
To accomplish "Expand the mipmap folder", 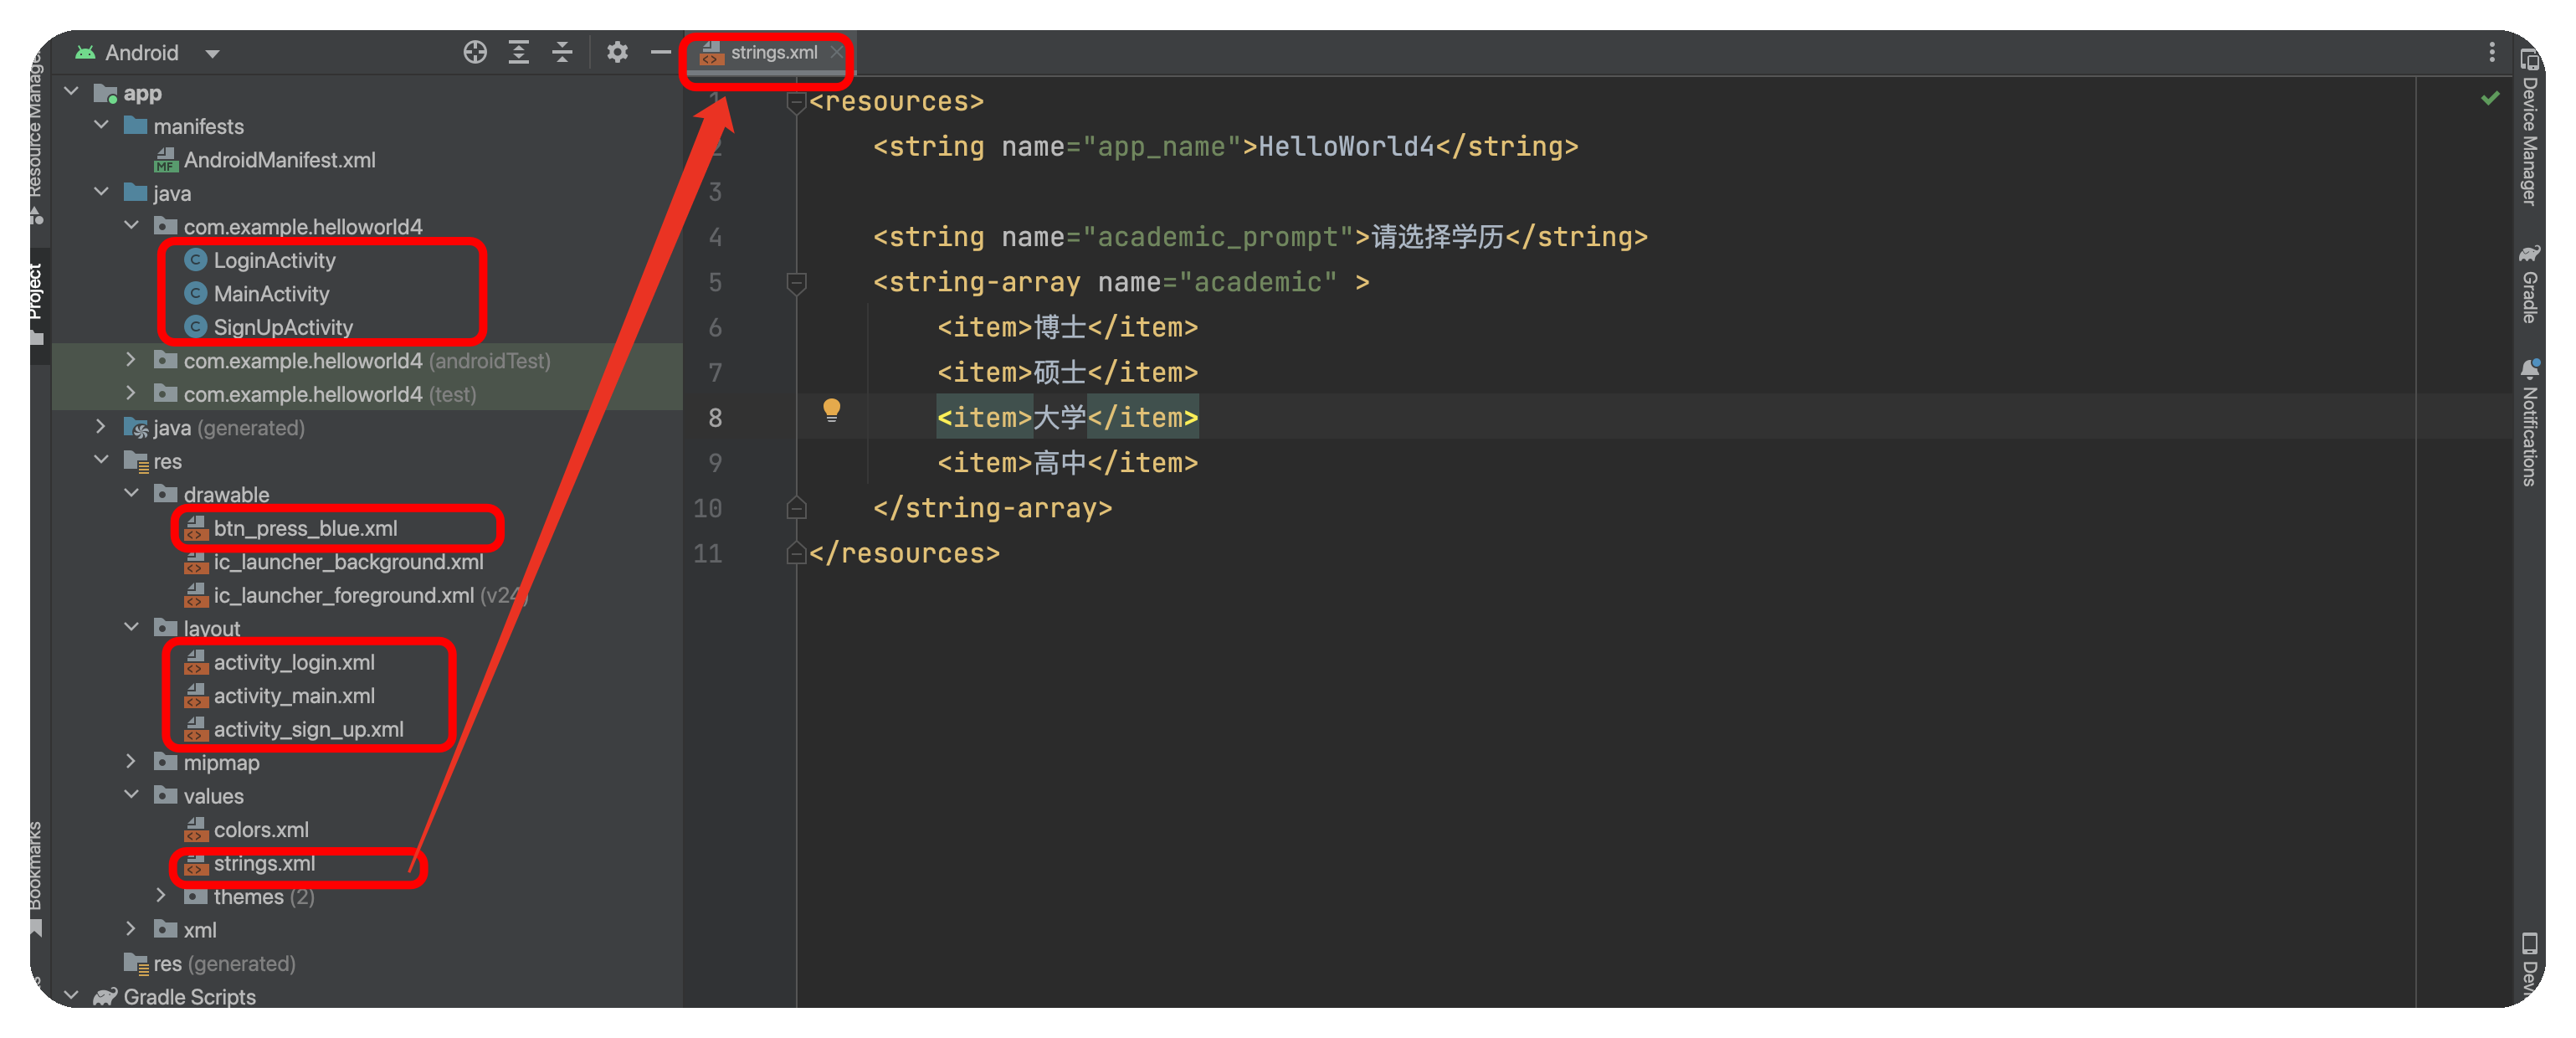I will (131, 762).
